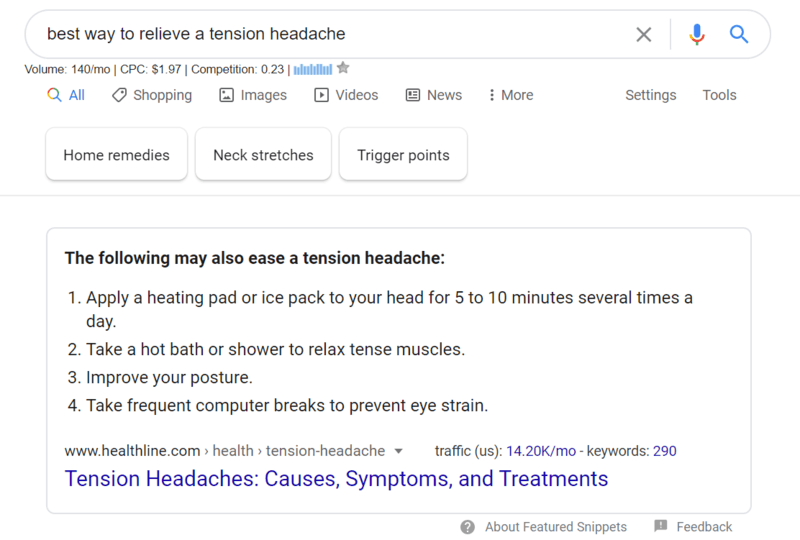Focus the search box with tension headache query
Viewport: 800px width, 540px height.
coord(332,34)
